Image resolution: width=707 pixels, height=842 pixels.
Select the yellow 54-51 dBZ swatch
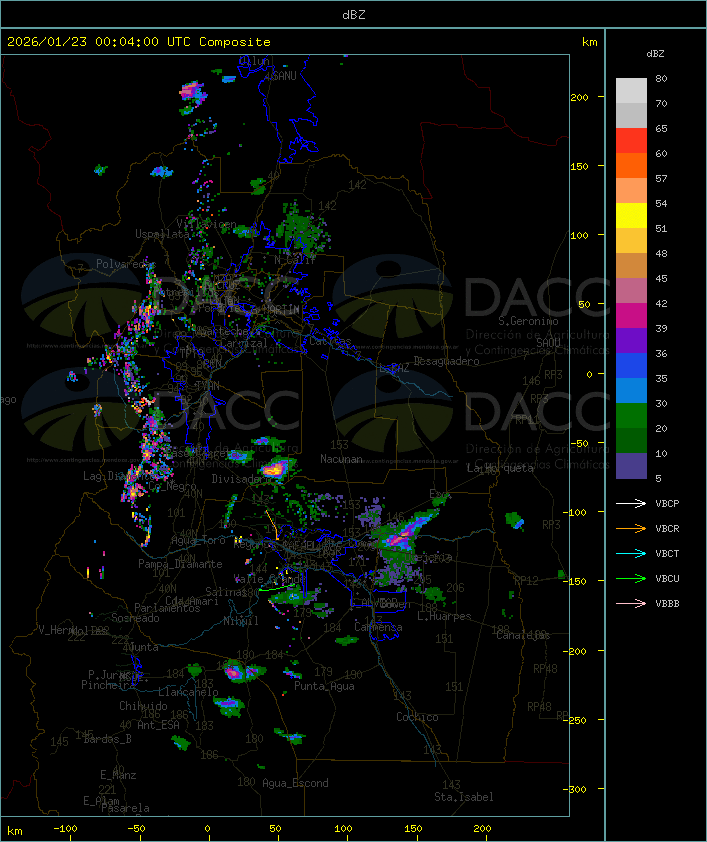(631, 216)
